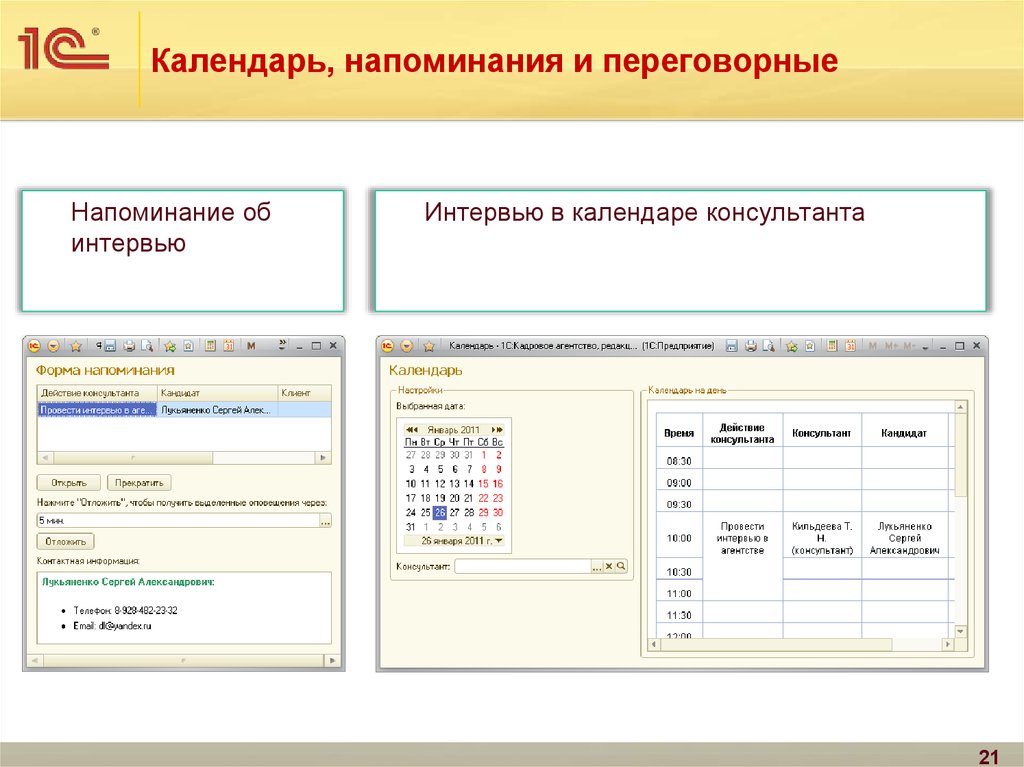This screenshot has width=1024, height=767.
Task: Click the M memory icon in Форма напоминания
Action: click(x=251, y=346)
